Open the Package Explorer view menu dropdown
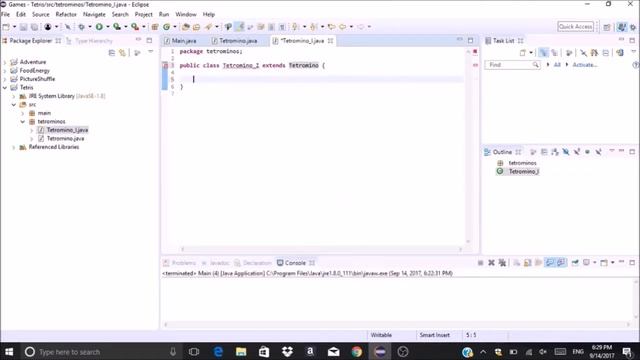This screenshot has height=360, width=640. pyautogui.click(x=151, y=52)
